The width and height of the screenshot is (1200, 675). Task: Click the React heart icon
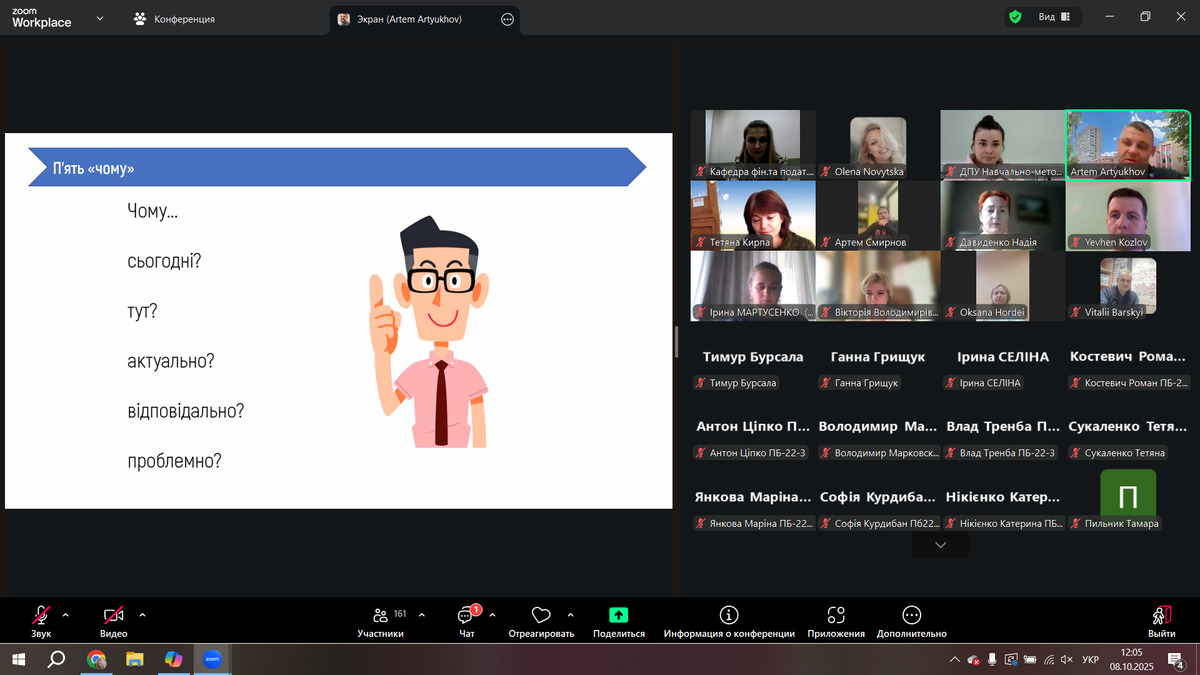(541, 616)
